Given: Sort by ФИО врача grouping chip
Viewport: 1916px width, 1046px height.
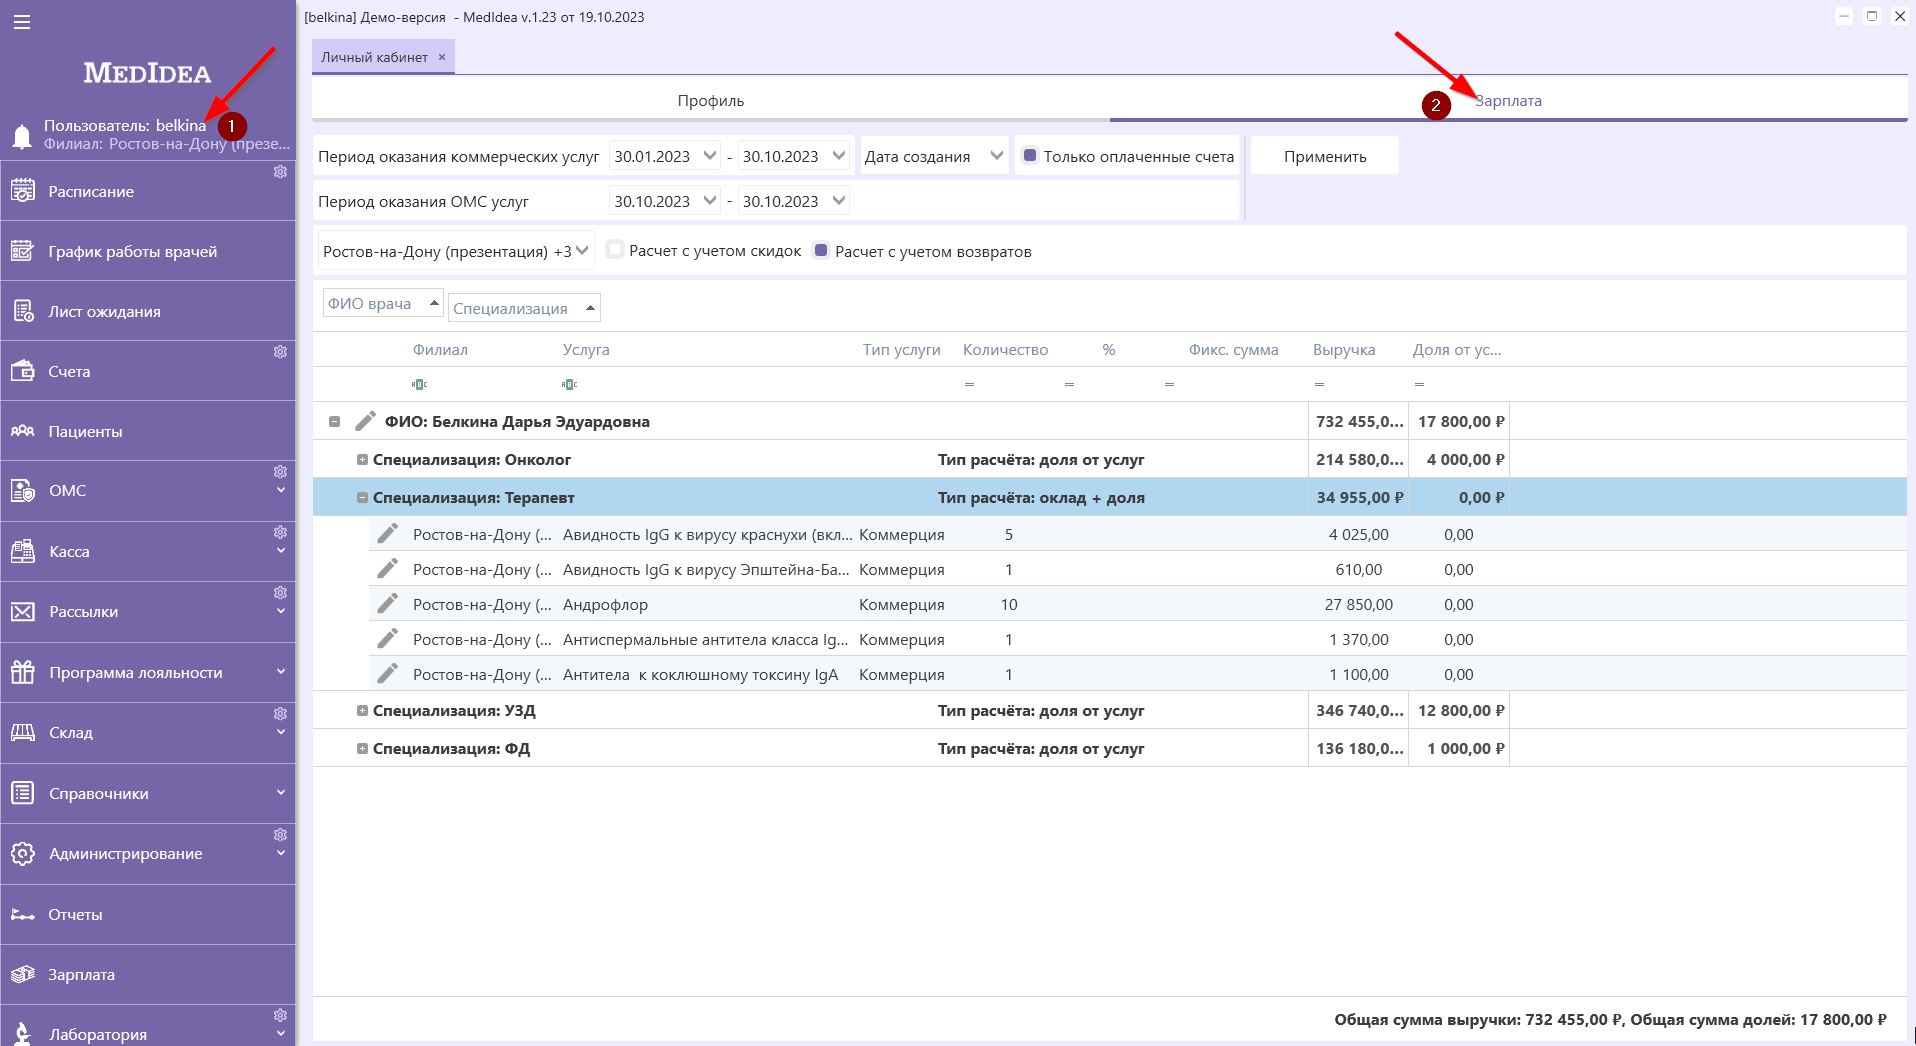Looking at the screenshot, I should coord(382,303).
